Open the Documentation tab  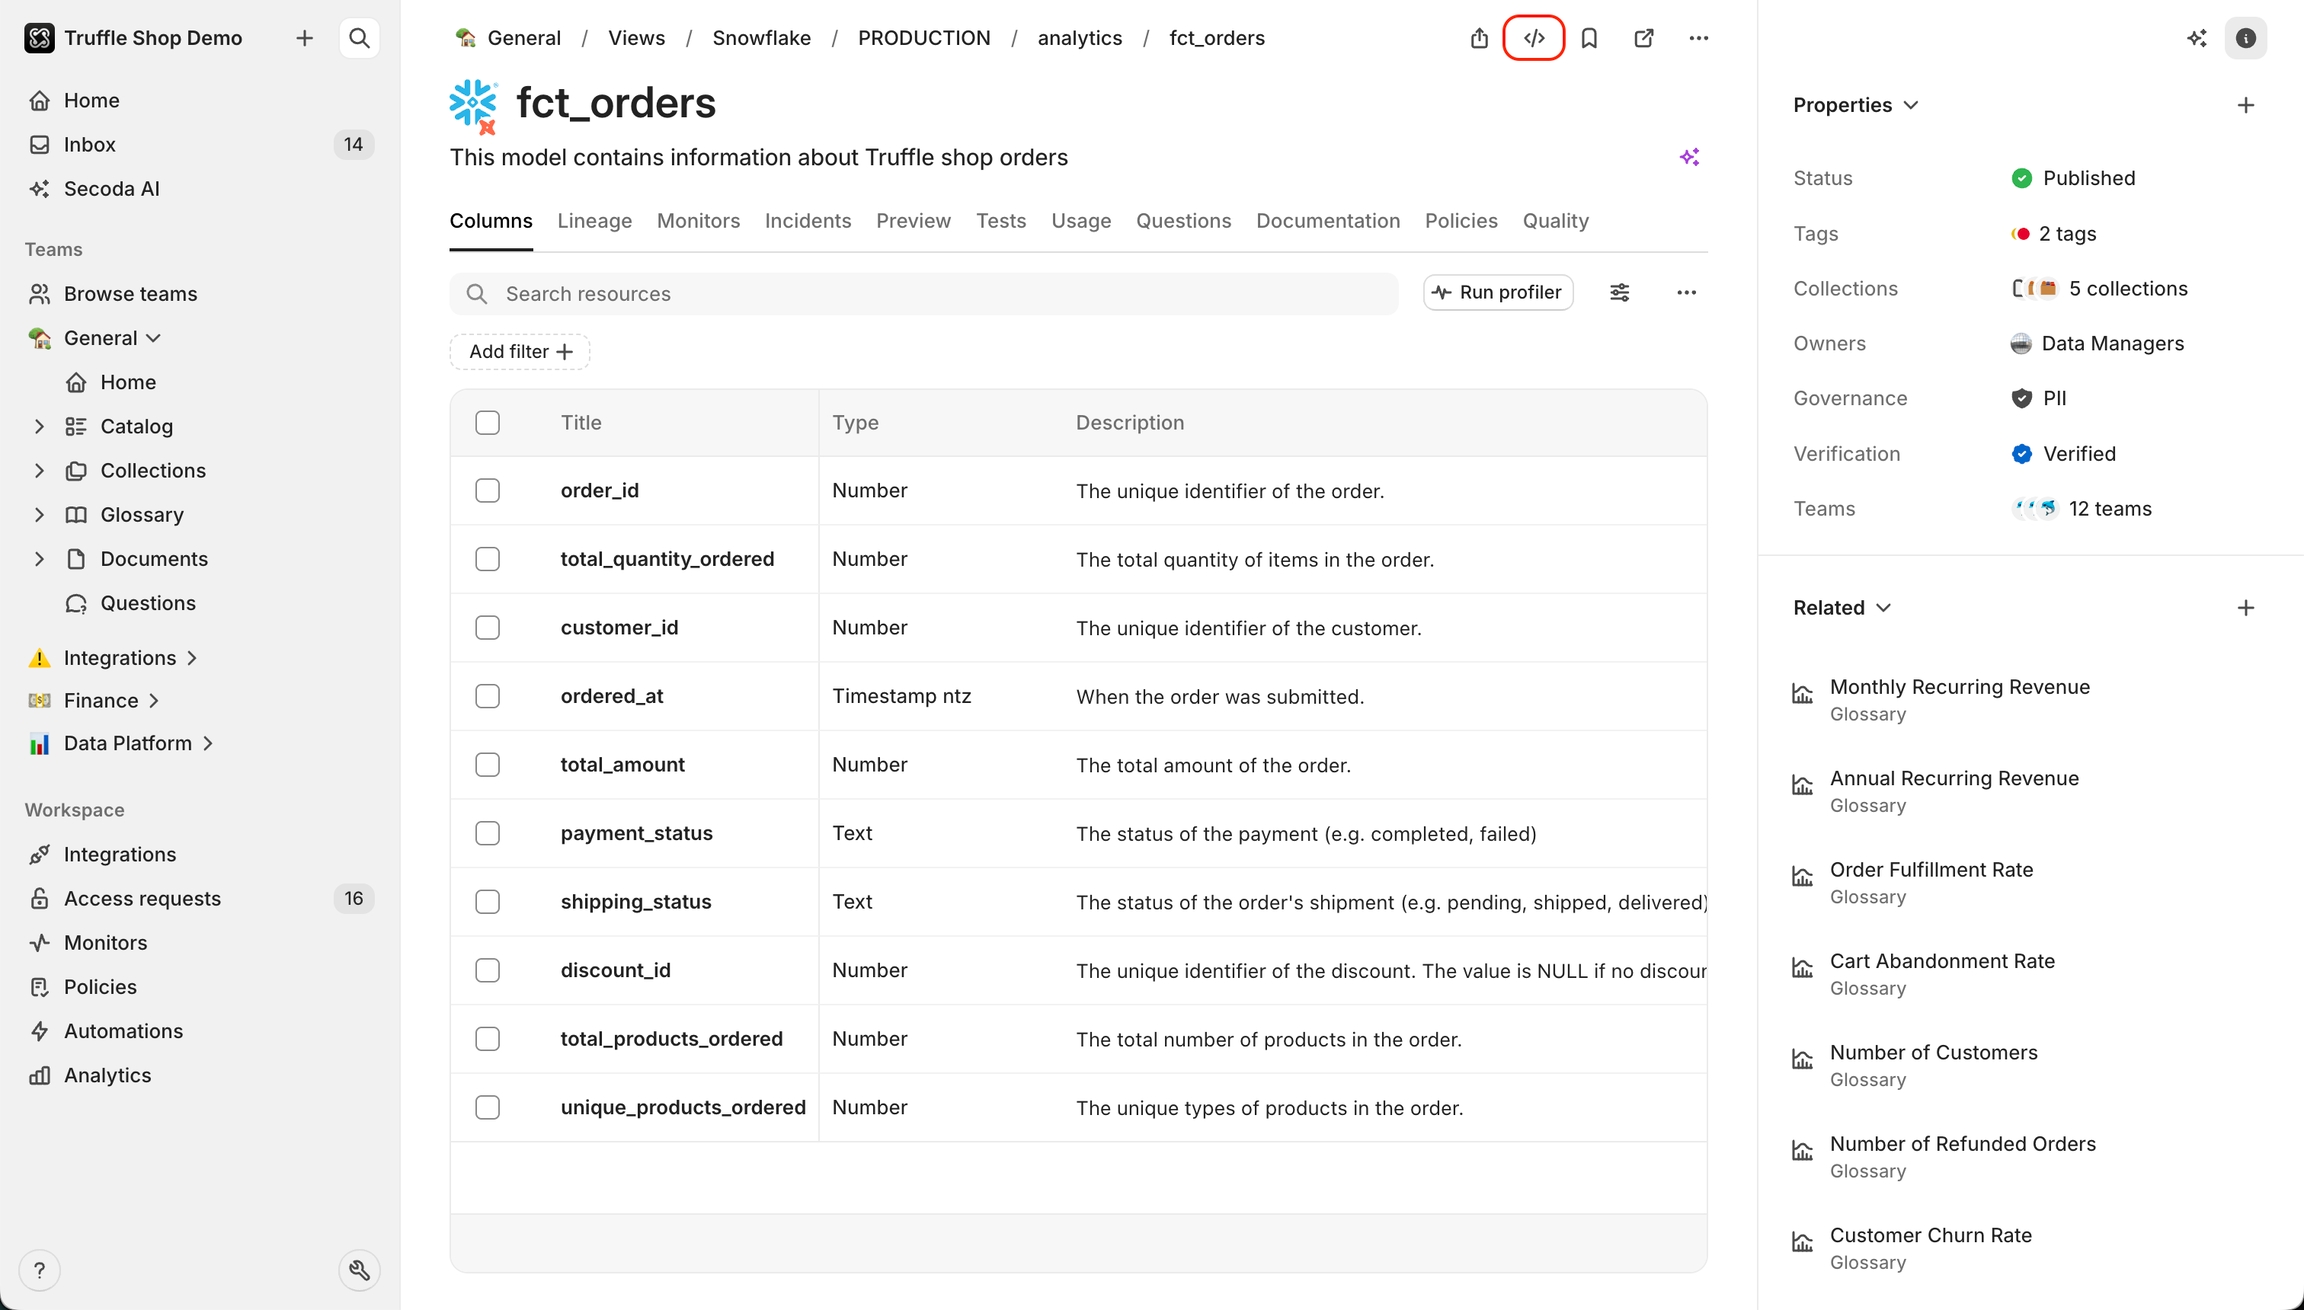1327,221
